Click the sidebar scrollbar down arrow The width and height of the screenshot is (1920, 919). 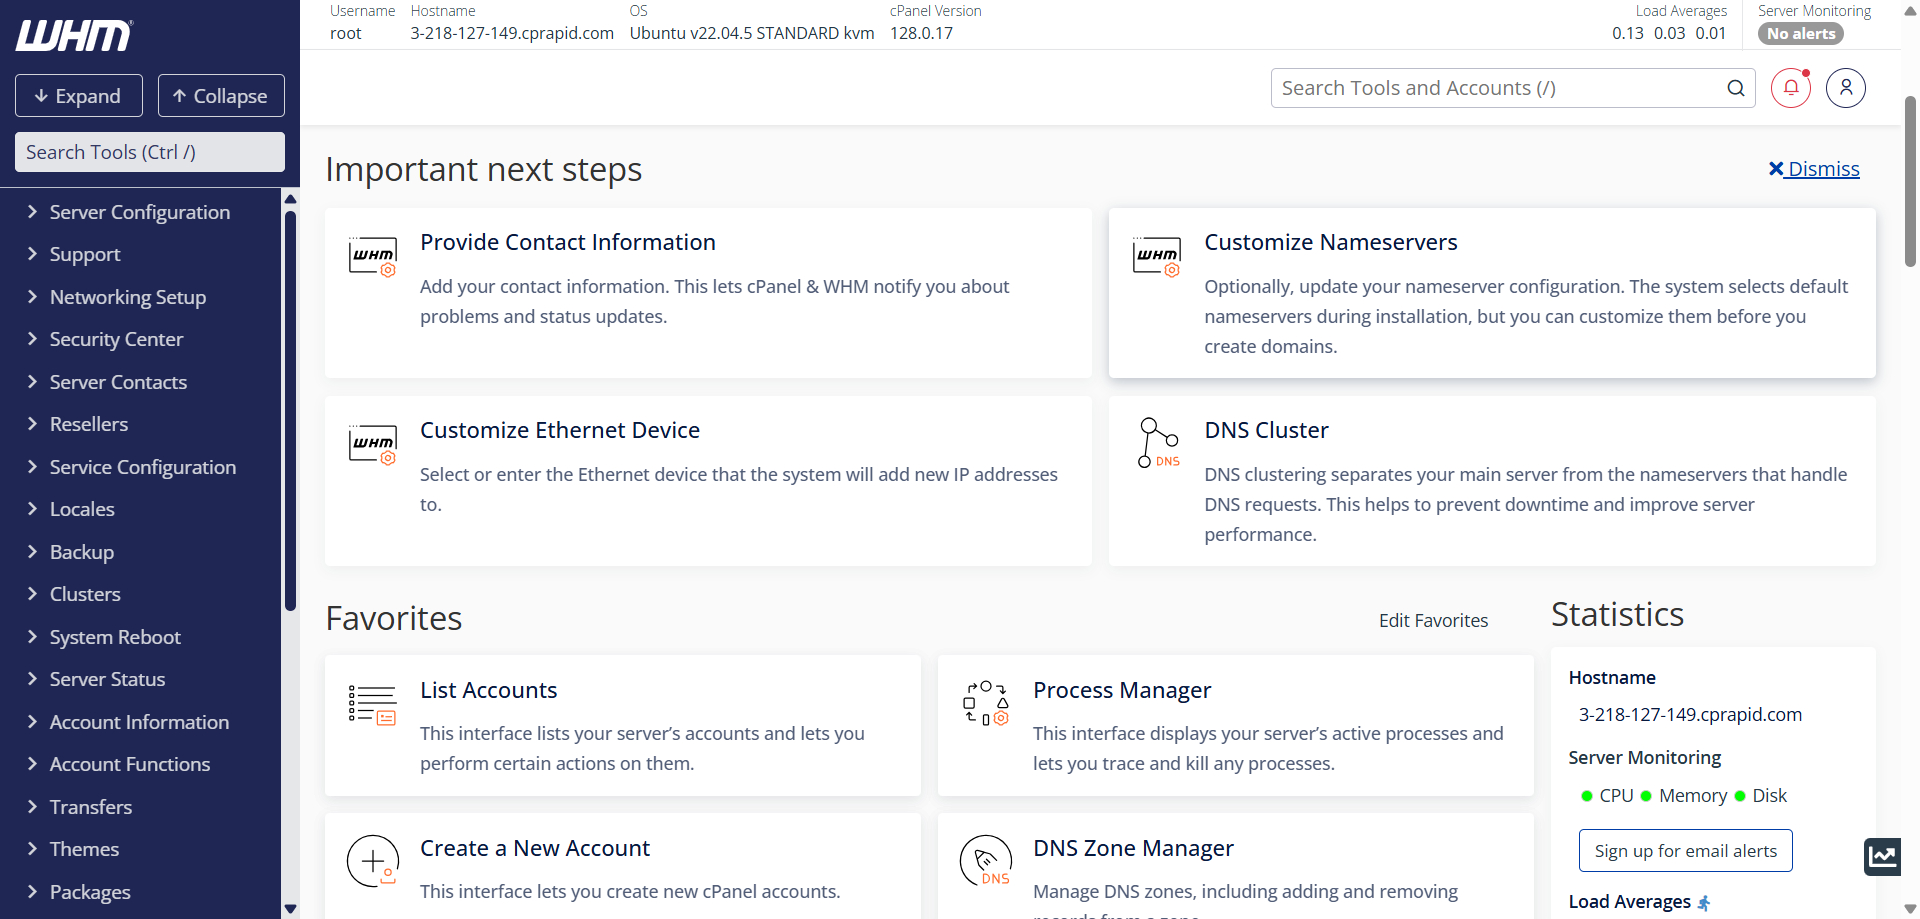[291, 909]
